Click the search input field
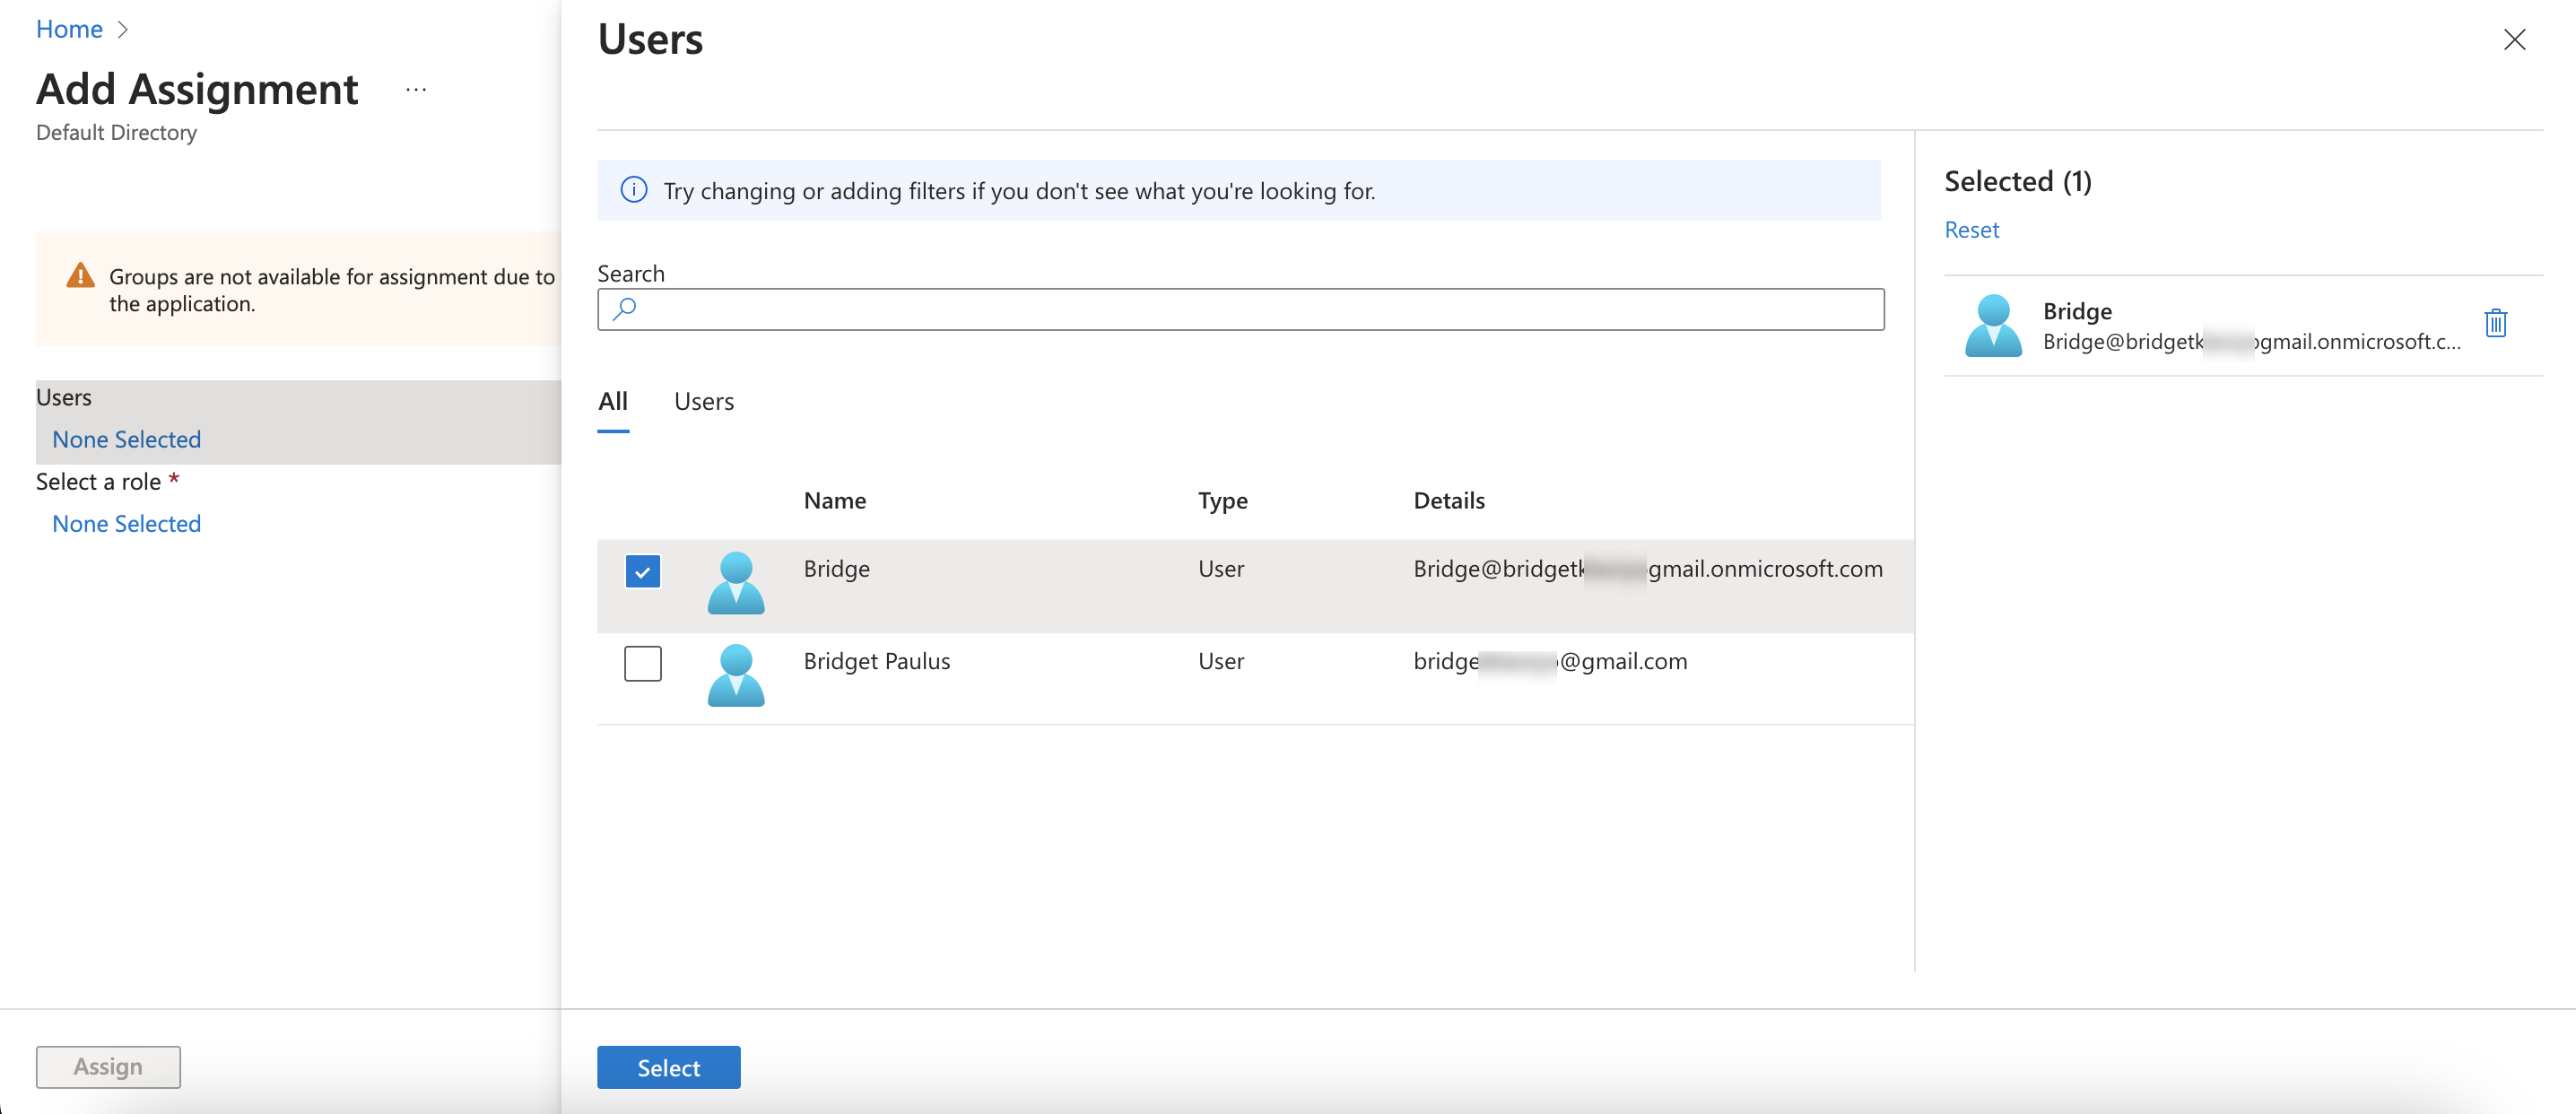 click(1242, 309)
